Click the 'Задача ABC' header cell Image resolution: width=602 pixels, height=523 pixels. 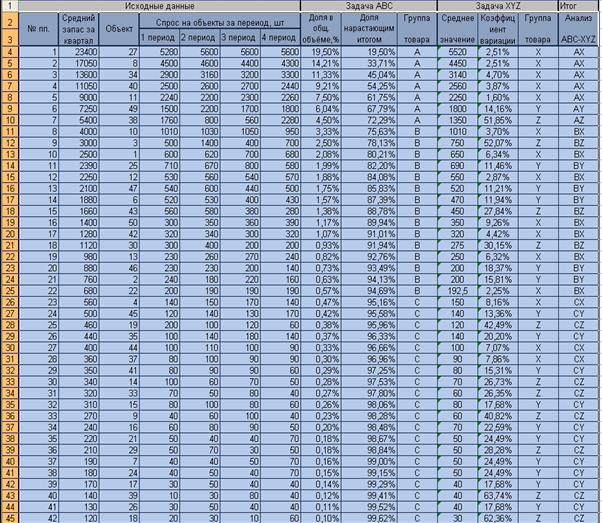[369, 6]
